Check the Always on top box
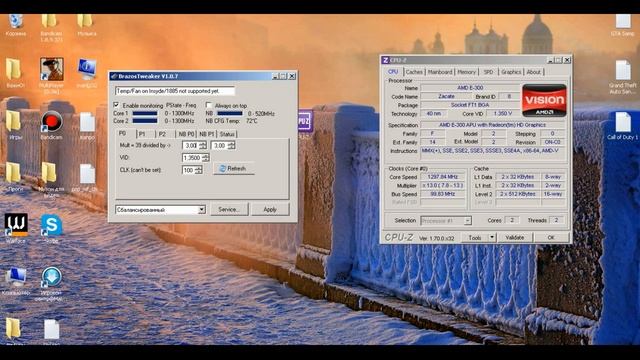640x360 pixels. coord(209,105)
